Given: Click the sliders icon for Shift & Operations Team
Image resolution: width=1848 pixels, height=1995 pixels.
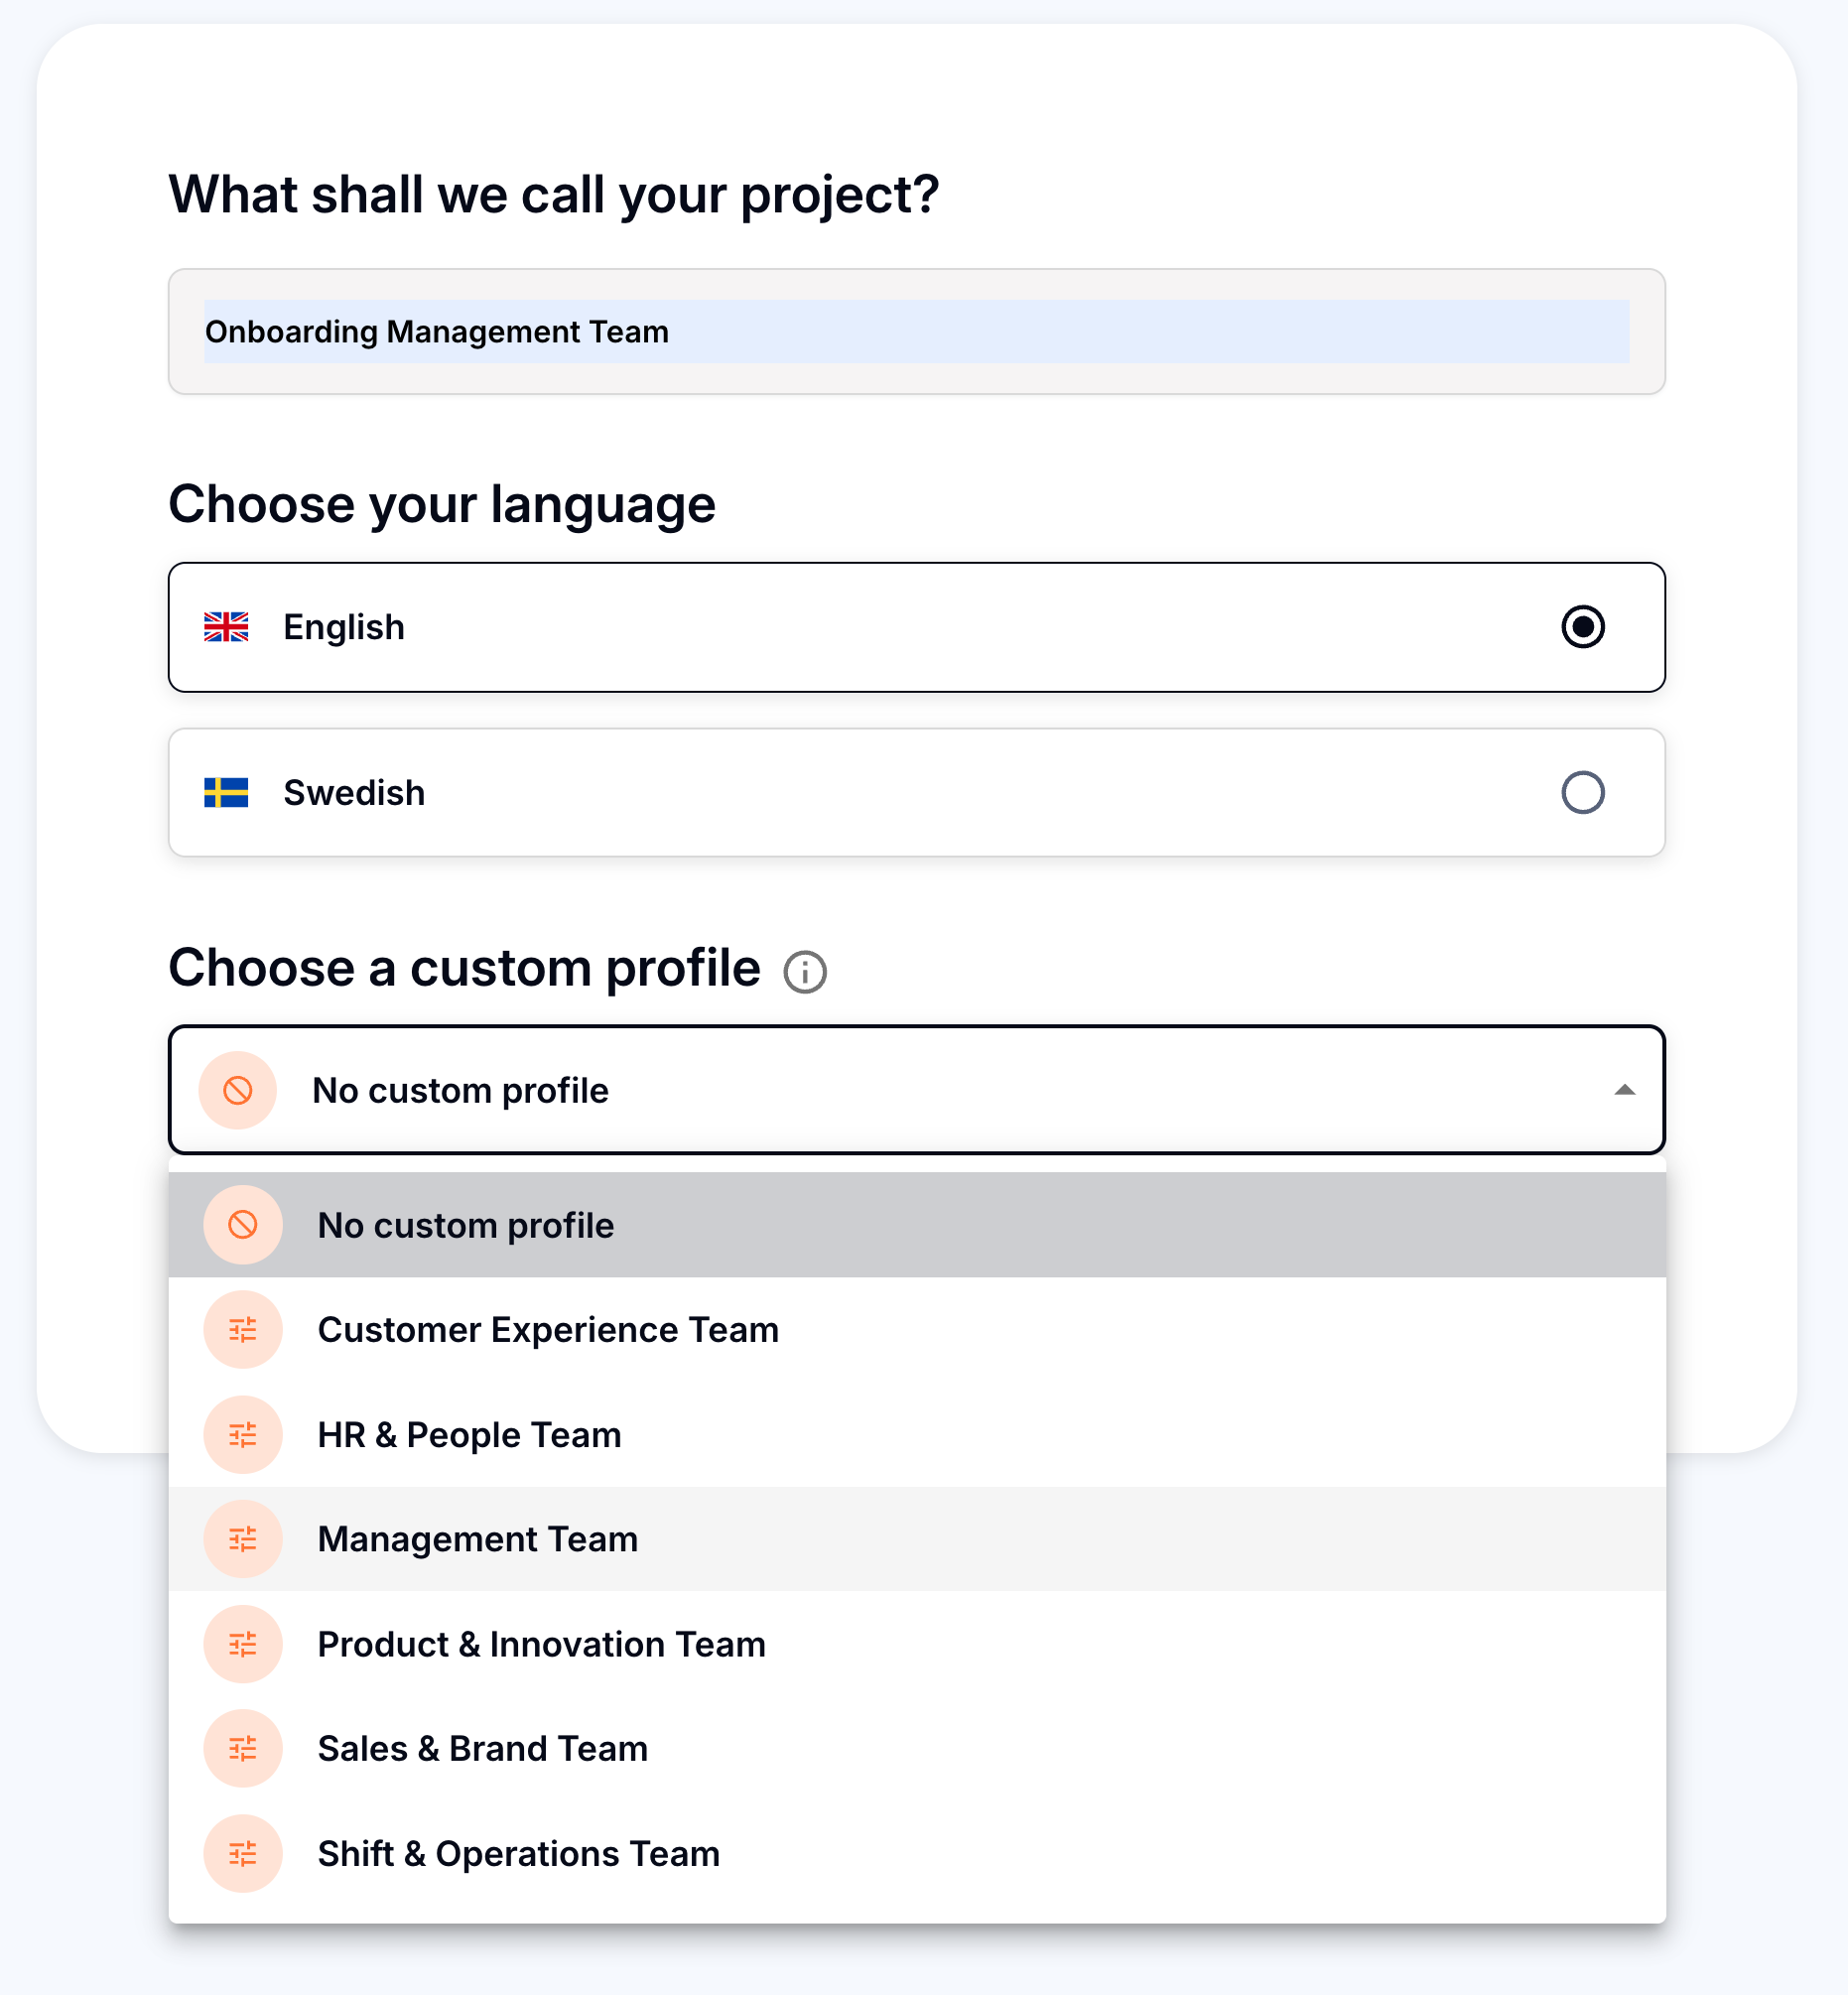Looking at the screenshot, I should (x=243, y=1854).
